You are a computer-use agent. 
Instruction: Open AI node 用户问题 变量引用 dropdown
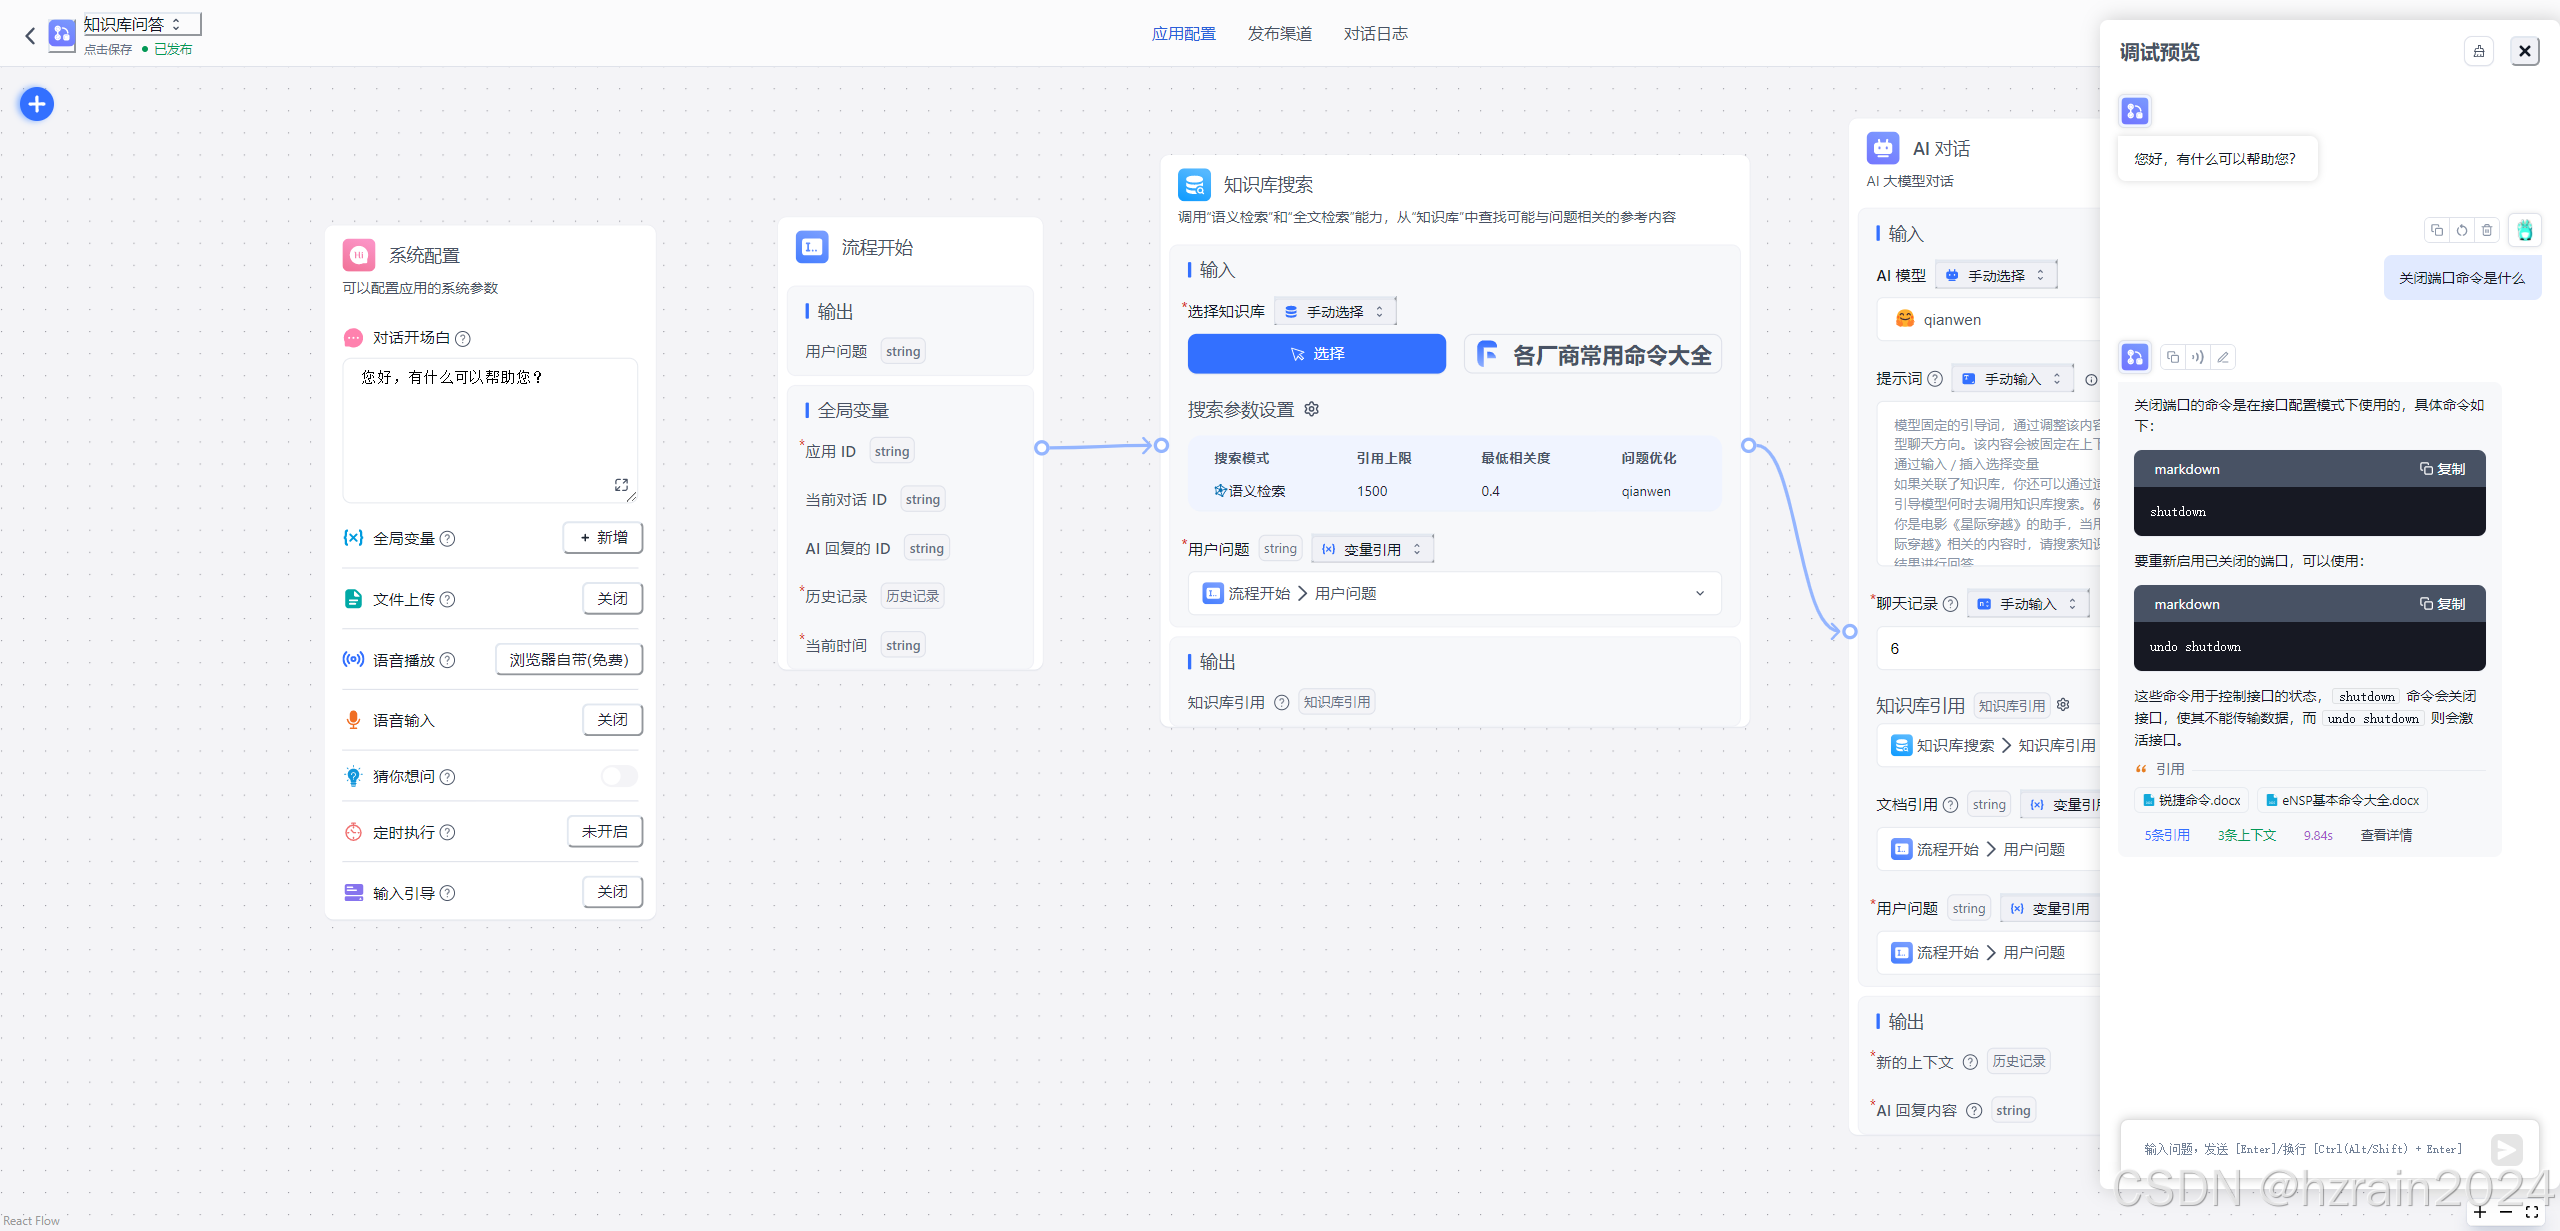[x=2050, y=909]
